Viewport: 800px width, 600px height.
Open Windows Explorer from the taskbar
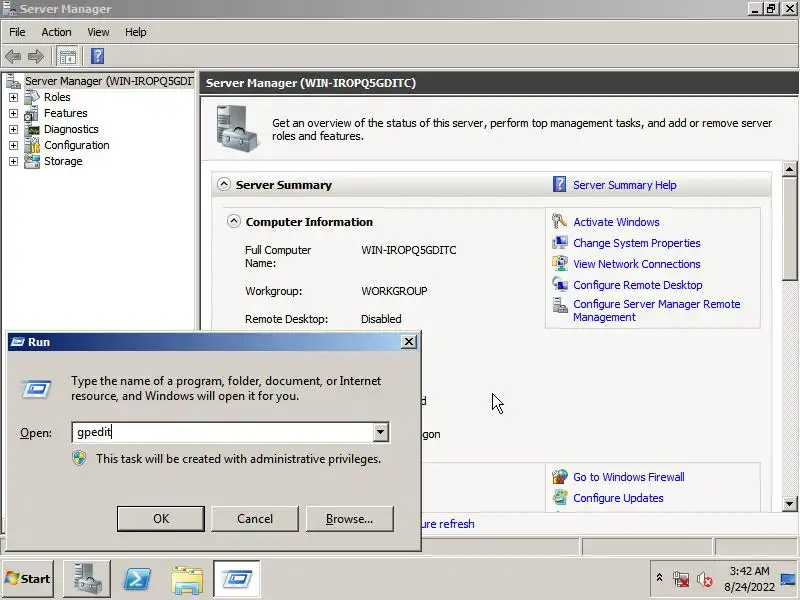187,580
